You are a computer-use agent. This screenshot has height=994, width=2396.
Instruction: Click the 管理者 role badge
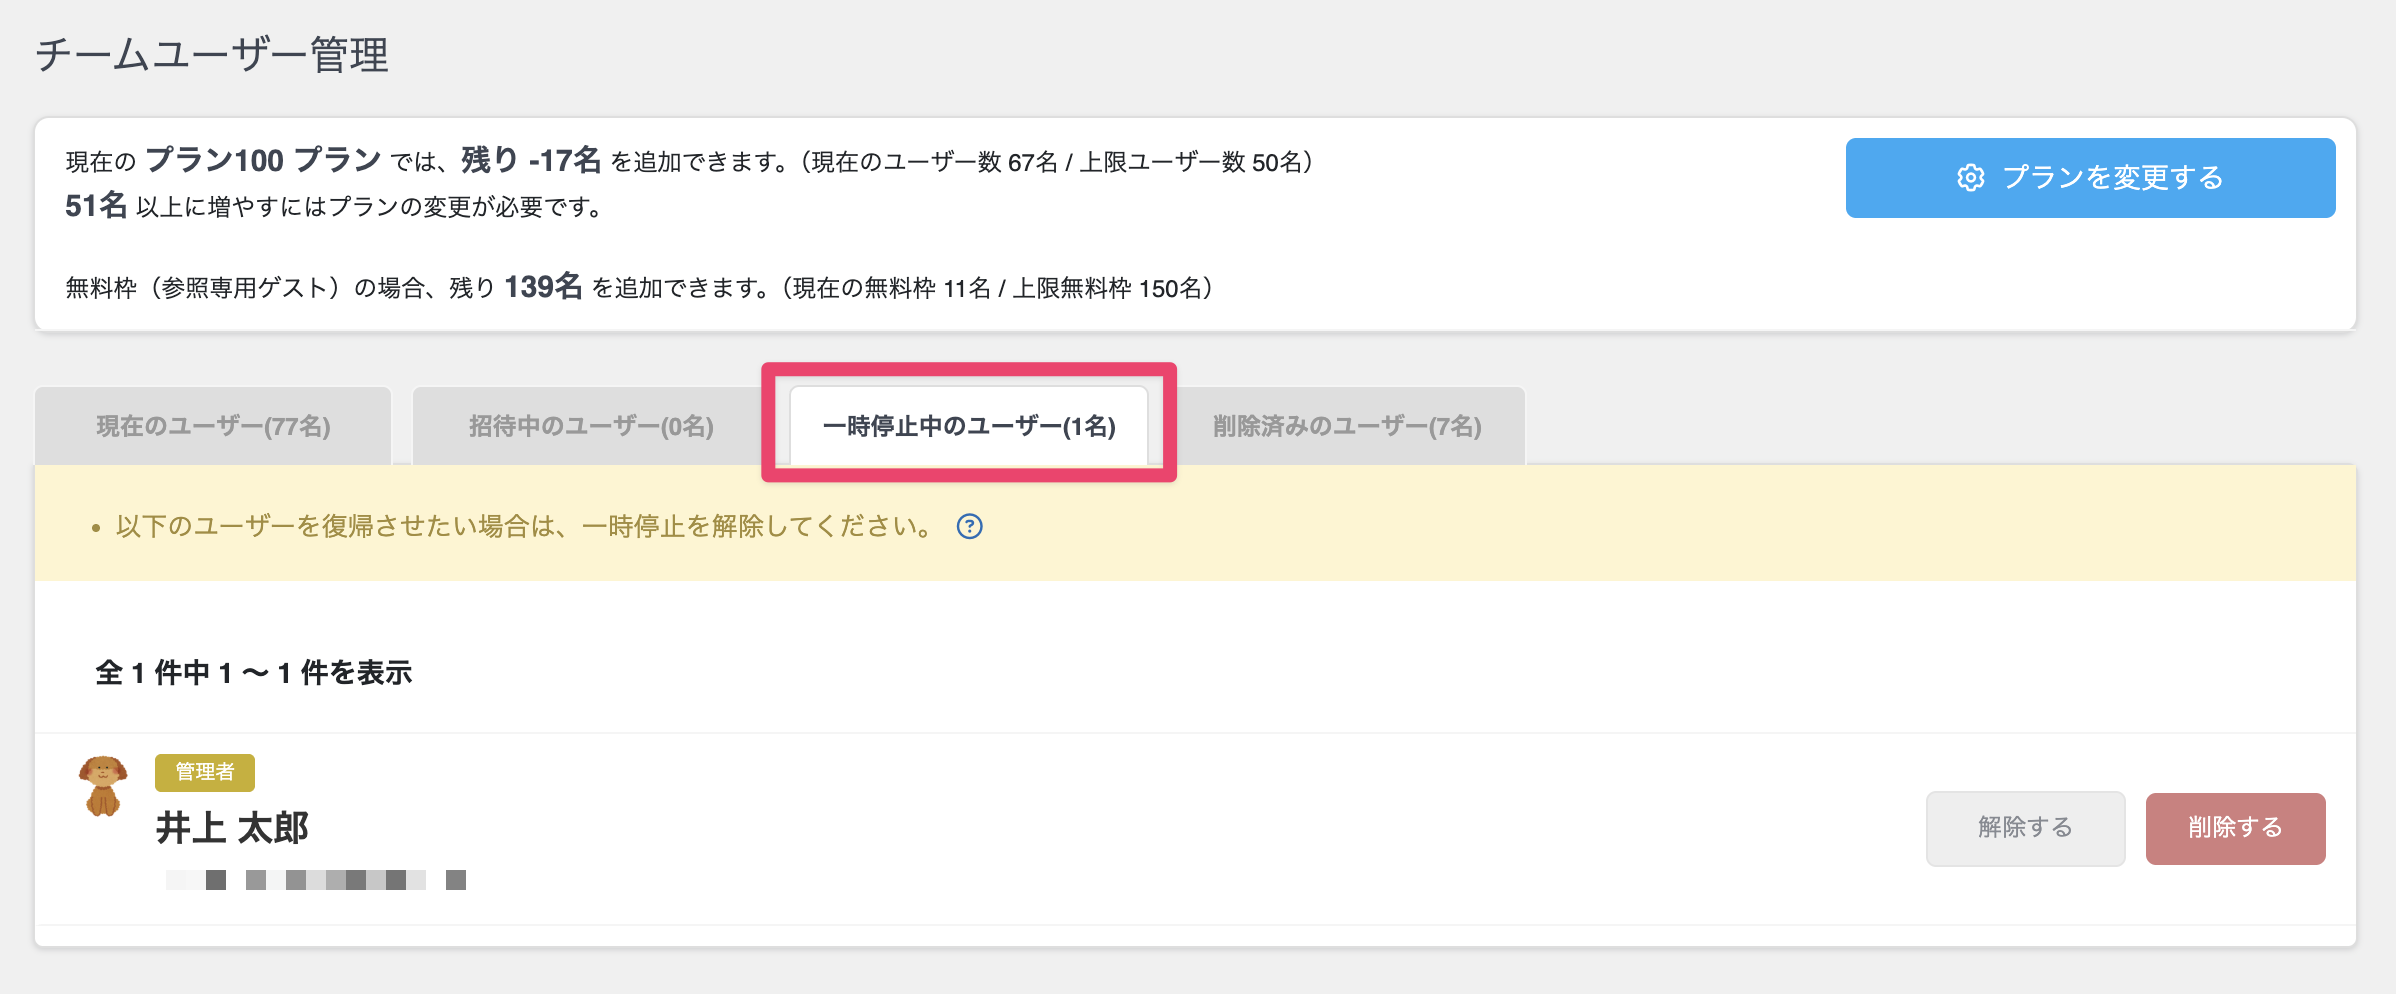pos(205,772)
